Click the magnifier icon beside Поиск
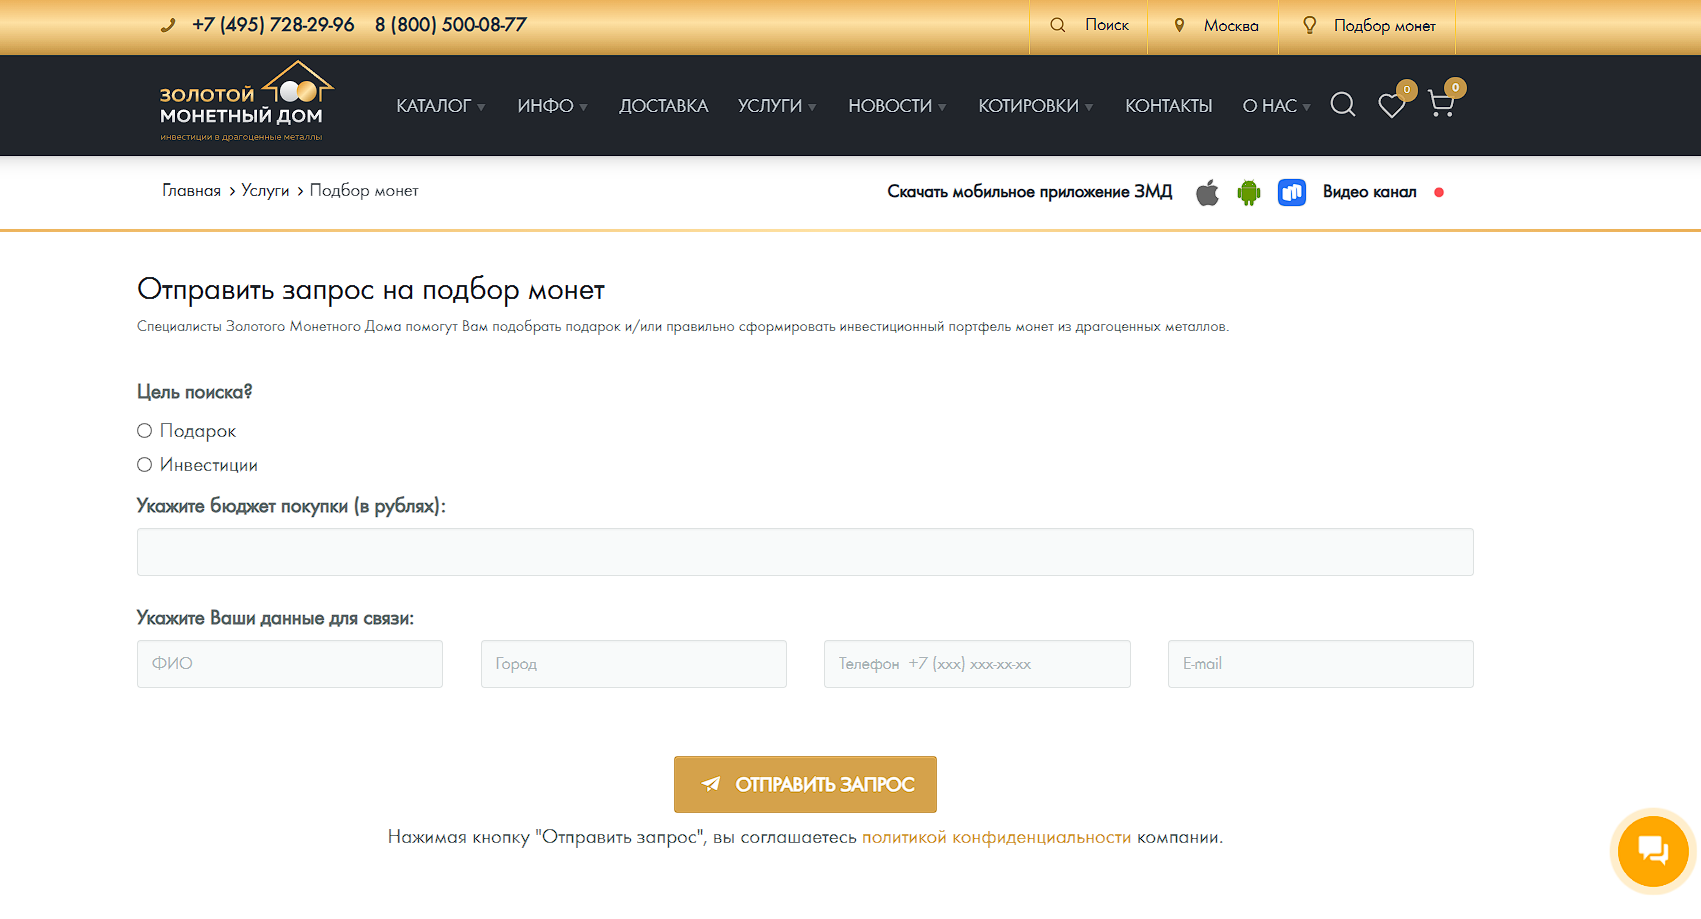 pos(1057,25)
